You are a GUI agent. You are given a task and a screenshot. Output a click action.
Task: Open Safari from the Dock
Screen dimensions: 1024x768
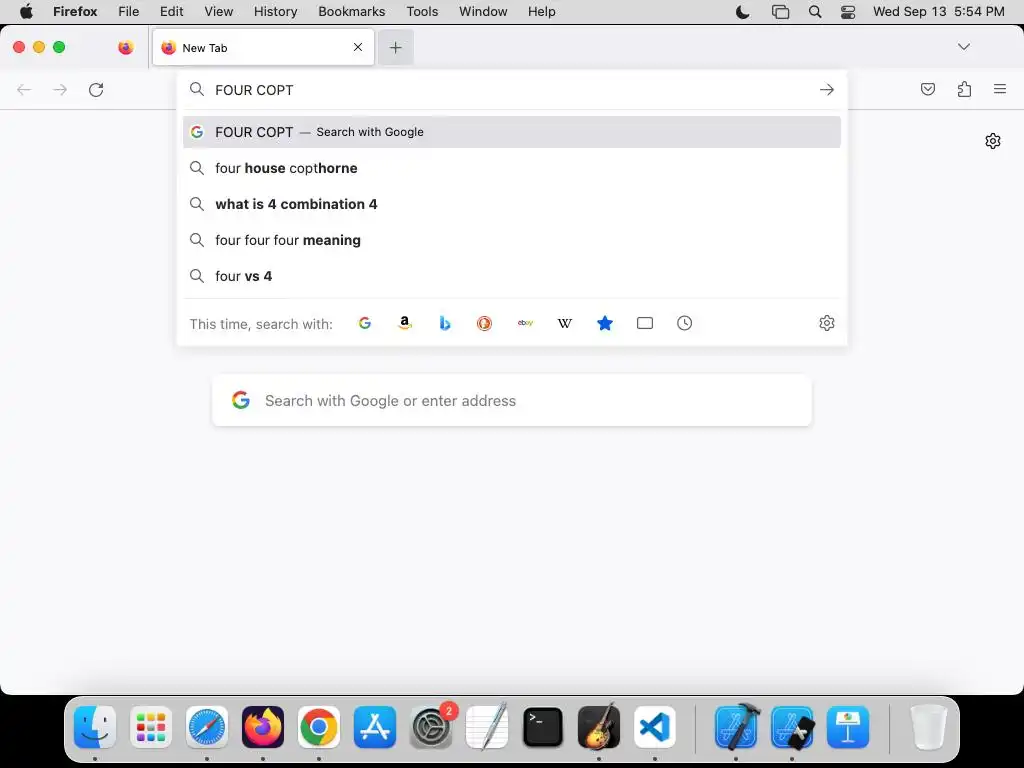pyautogui.click(x=207, y=727)
